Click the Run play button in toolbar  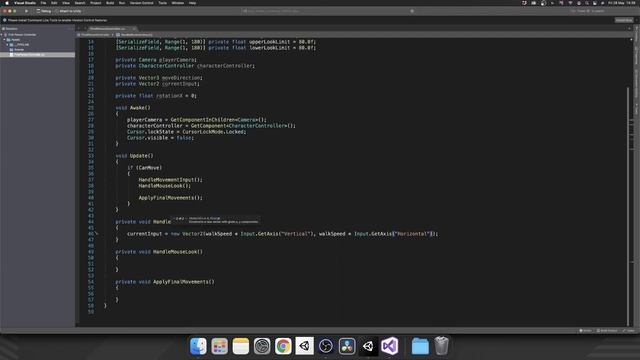27,11
